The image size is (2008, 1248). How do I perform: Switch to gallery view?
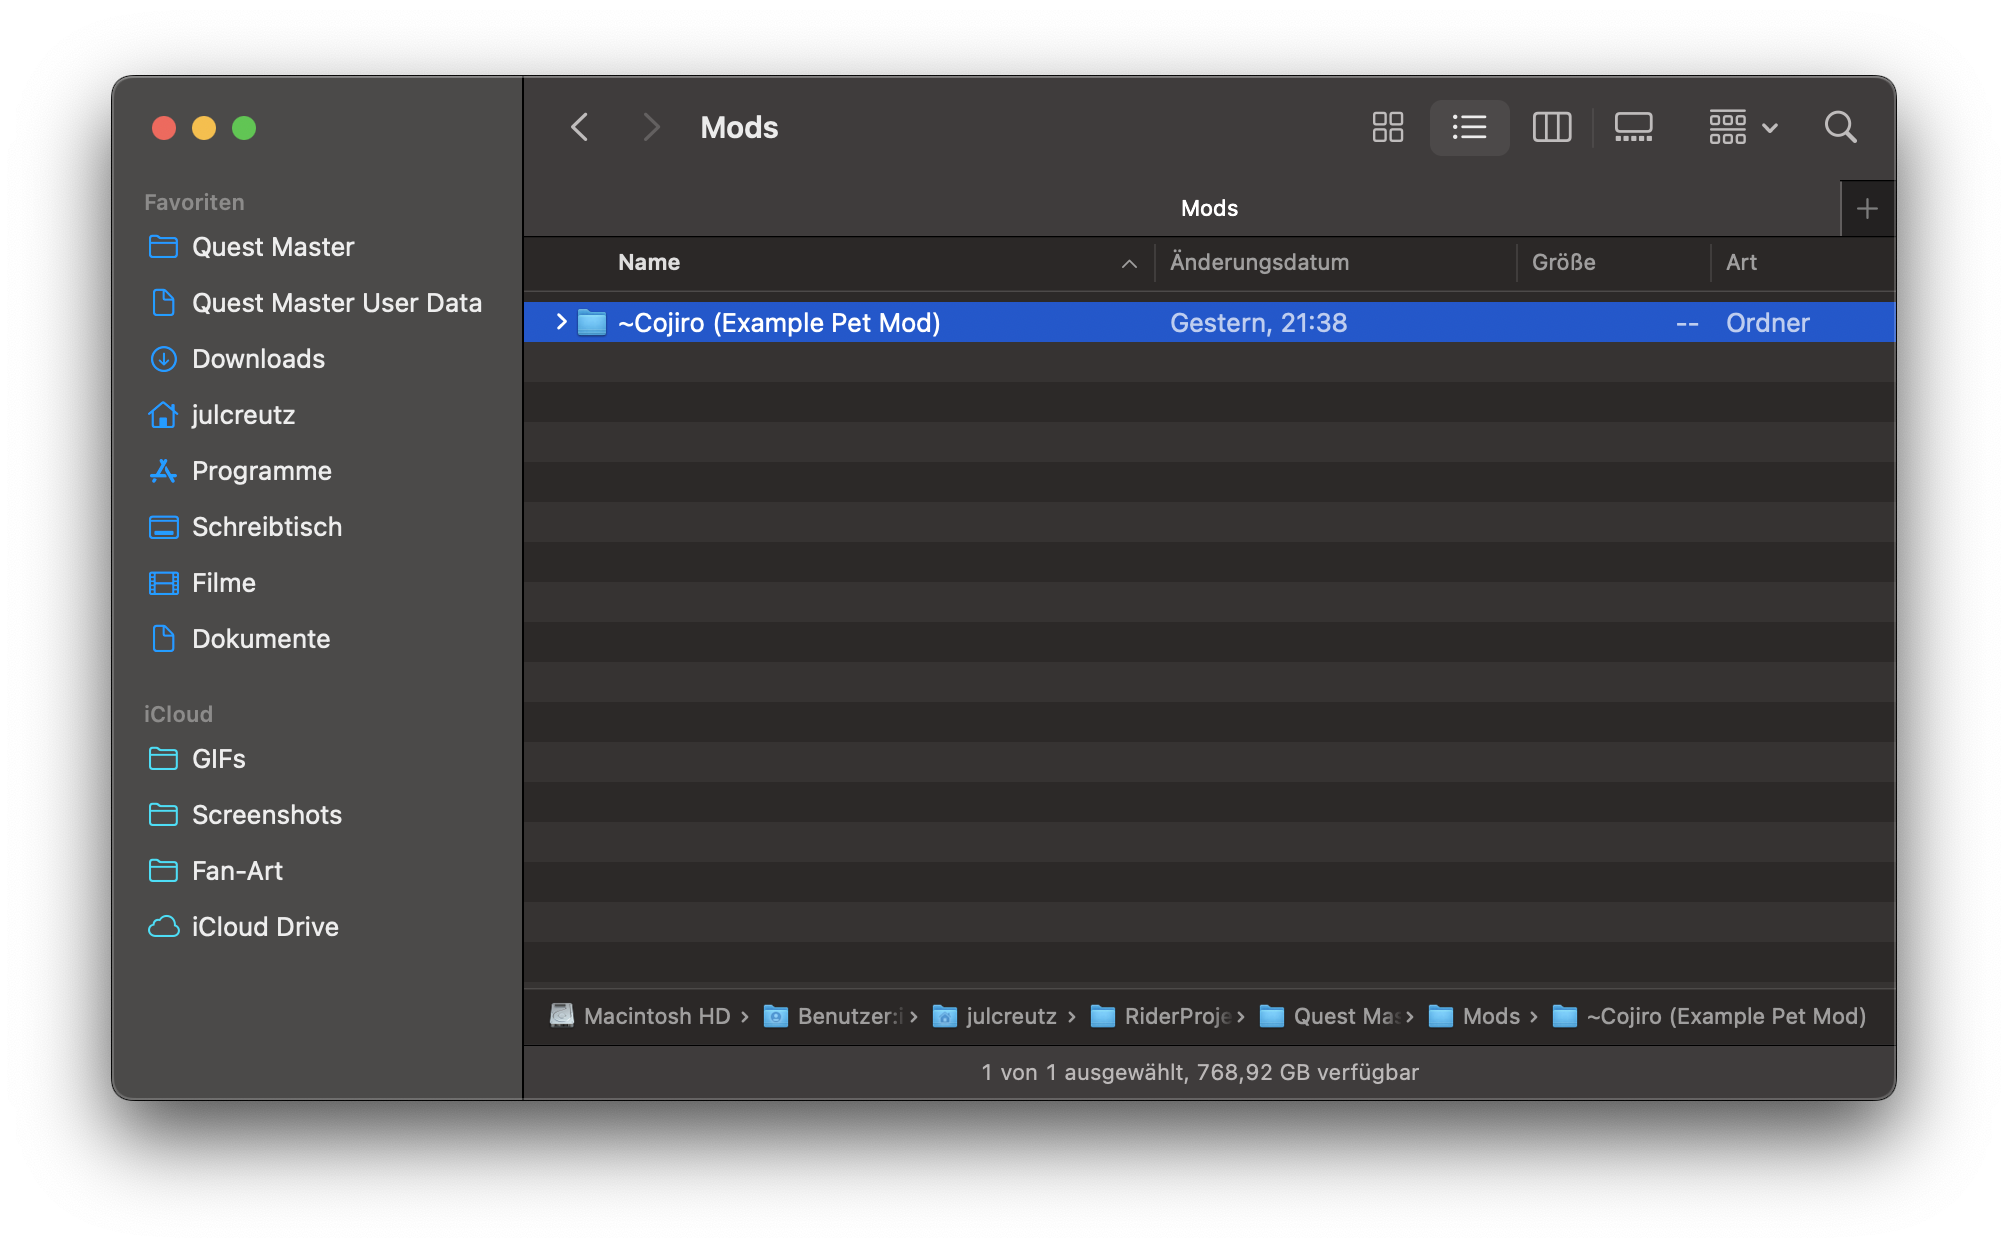click(1633, 127)
